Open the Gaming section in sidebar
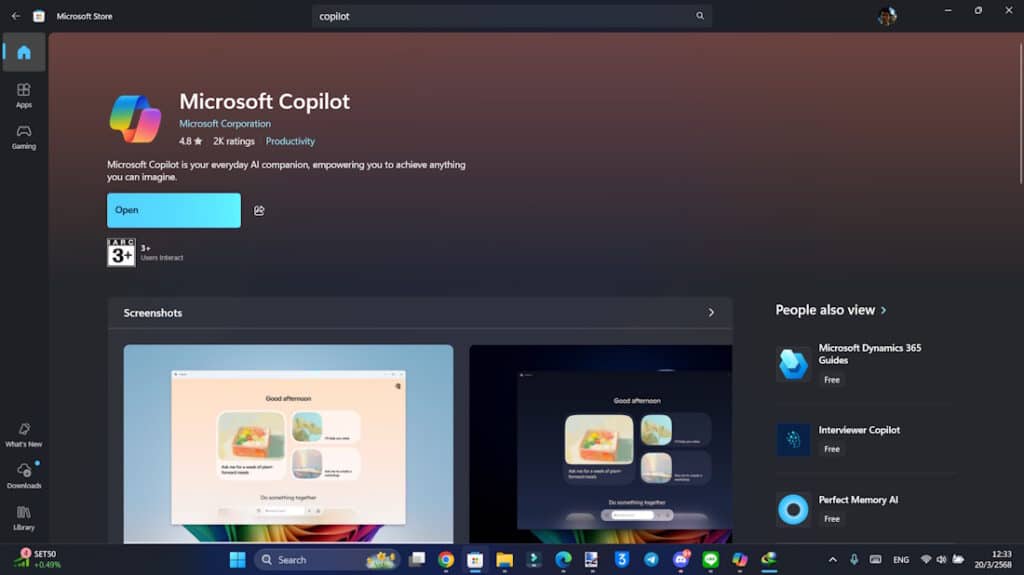The height and width of the screenshot is (575, 1024). tap(24, 137)
